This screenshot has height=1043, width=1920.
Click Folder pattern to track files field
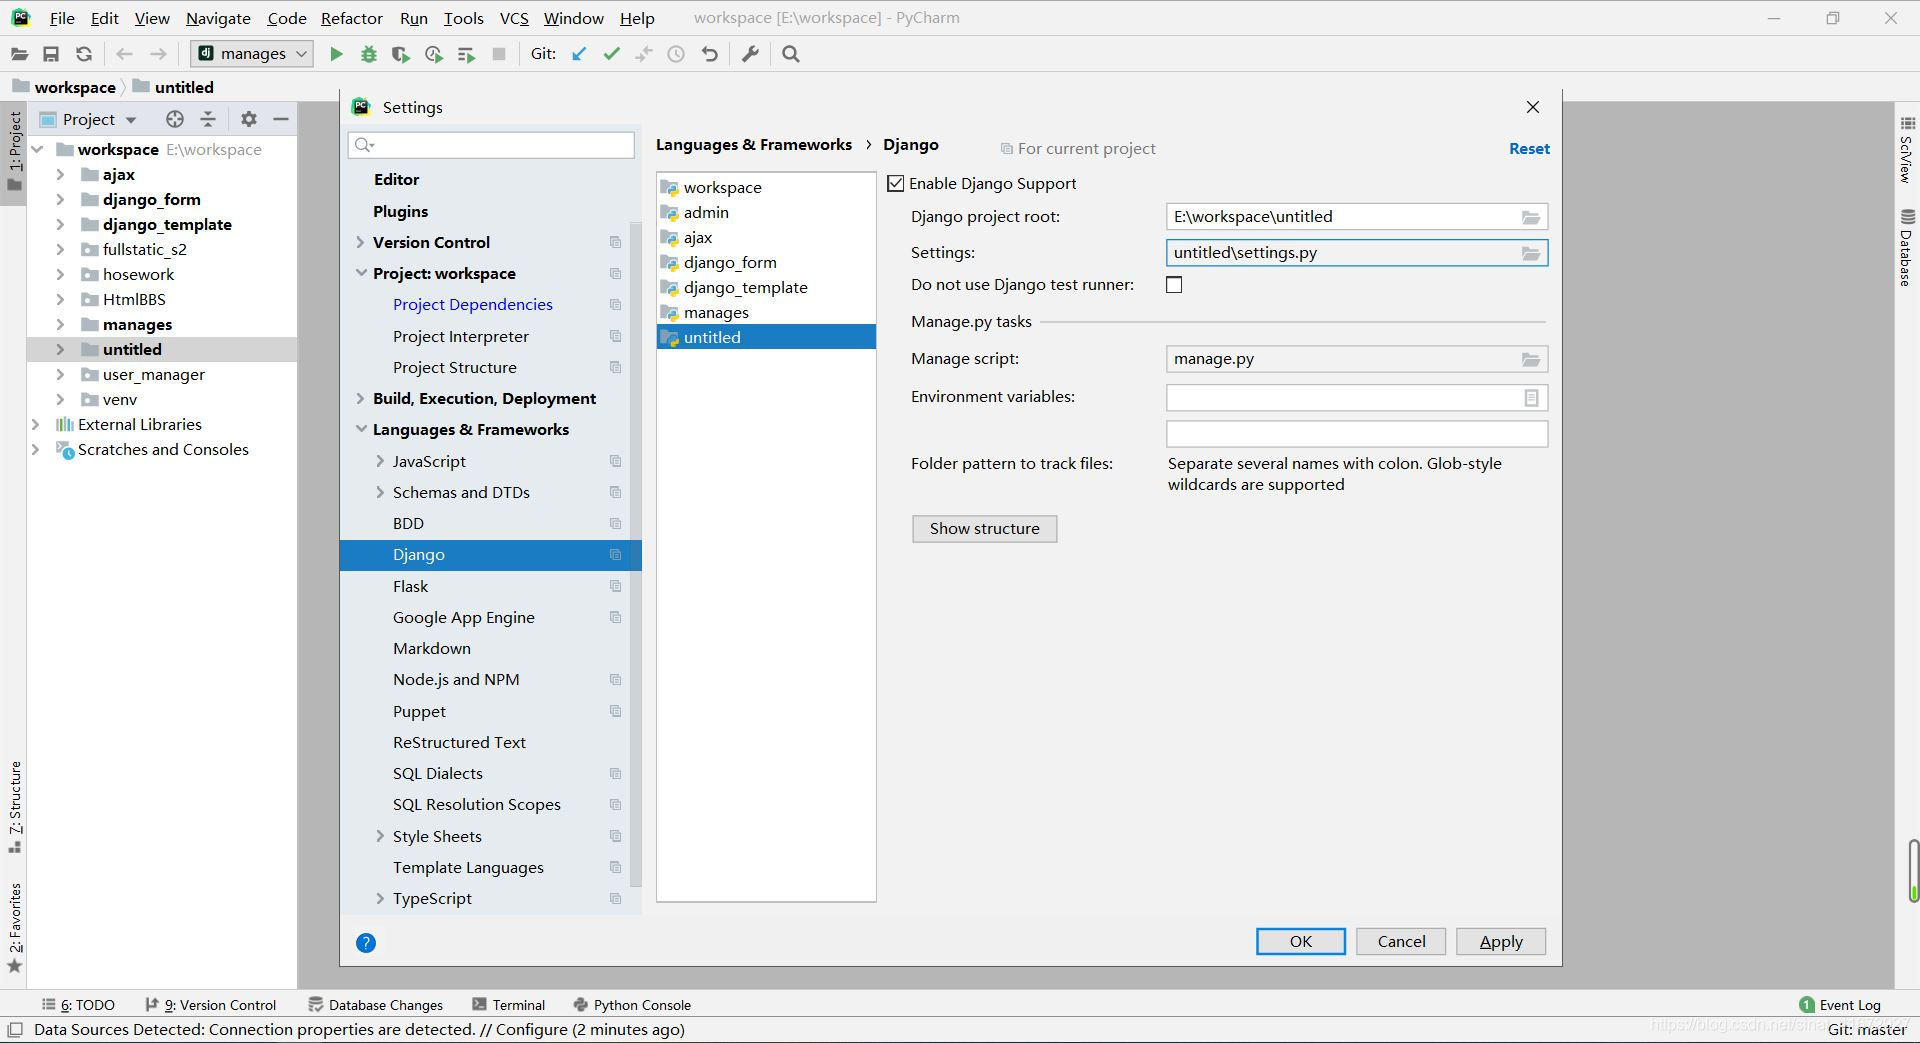click(1356, 433)
